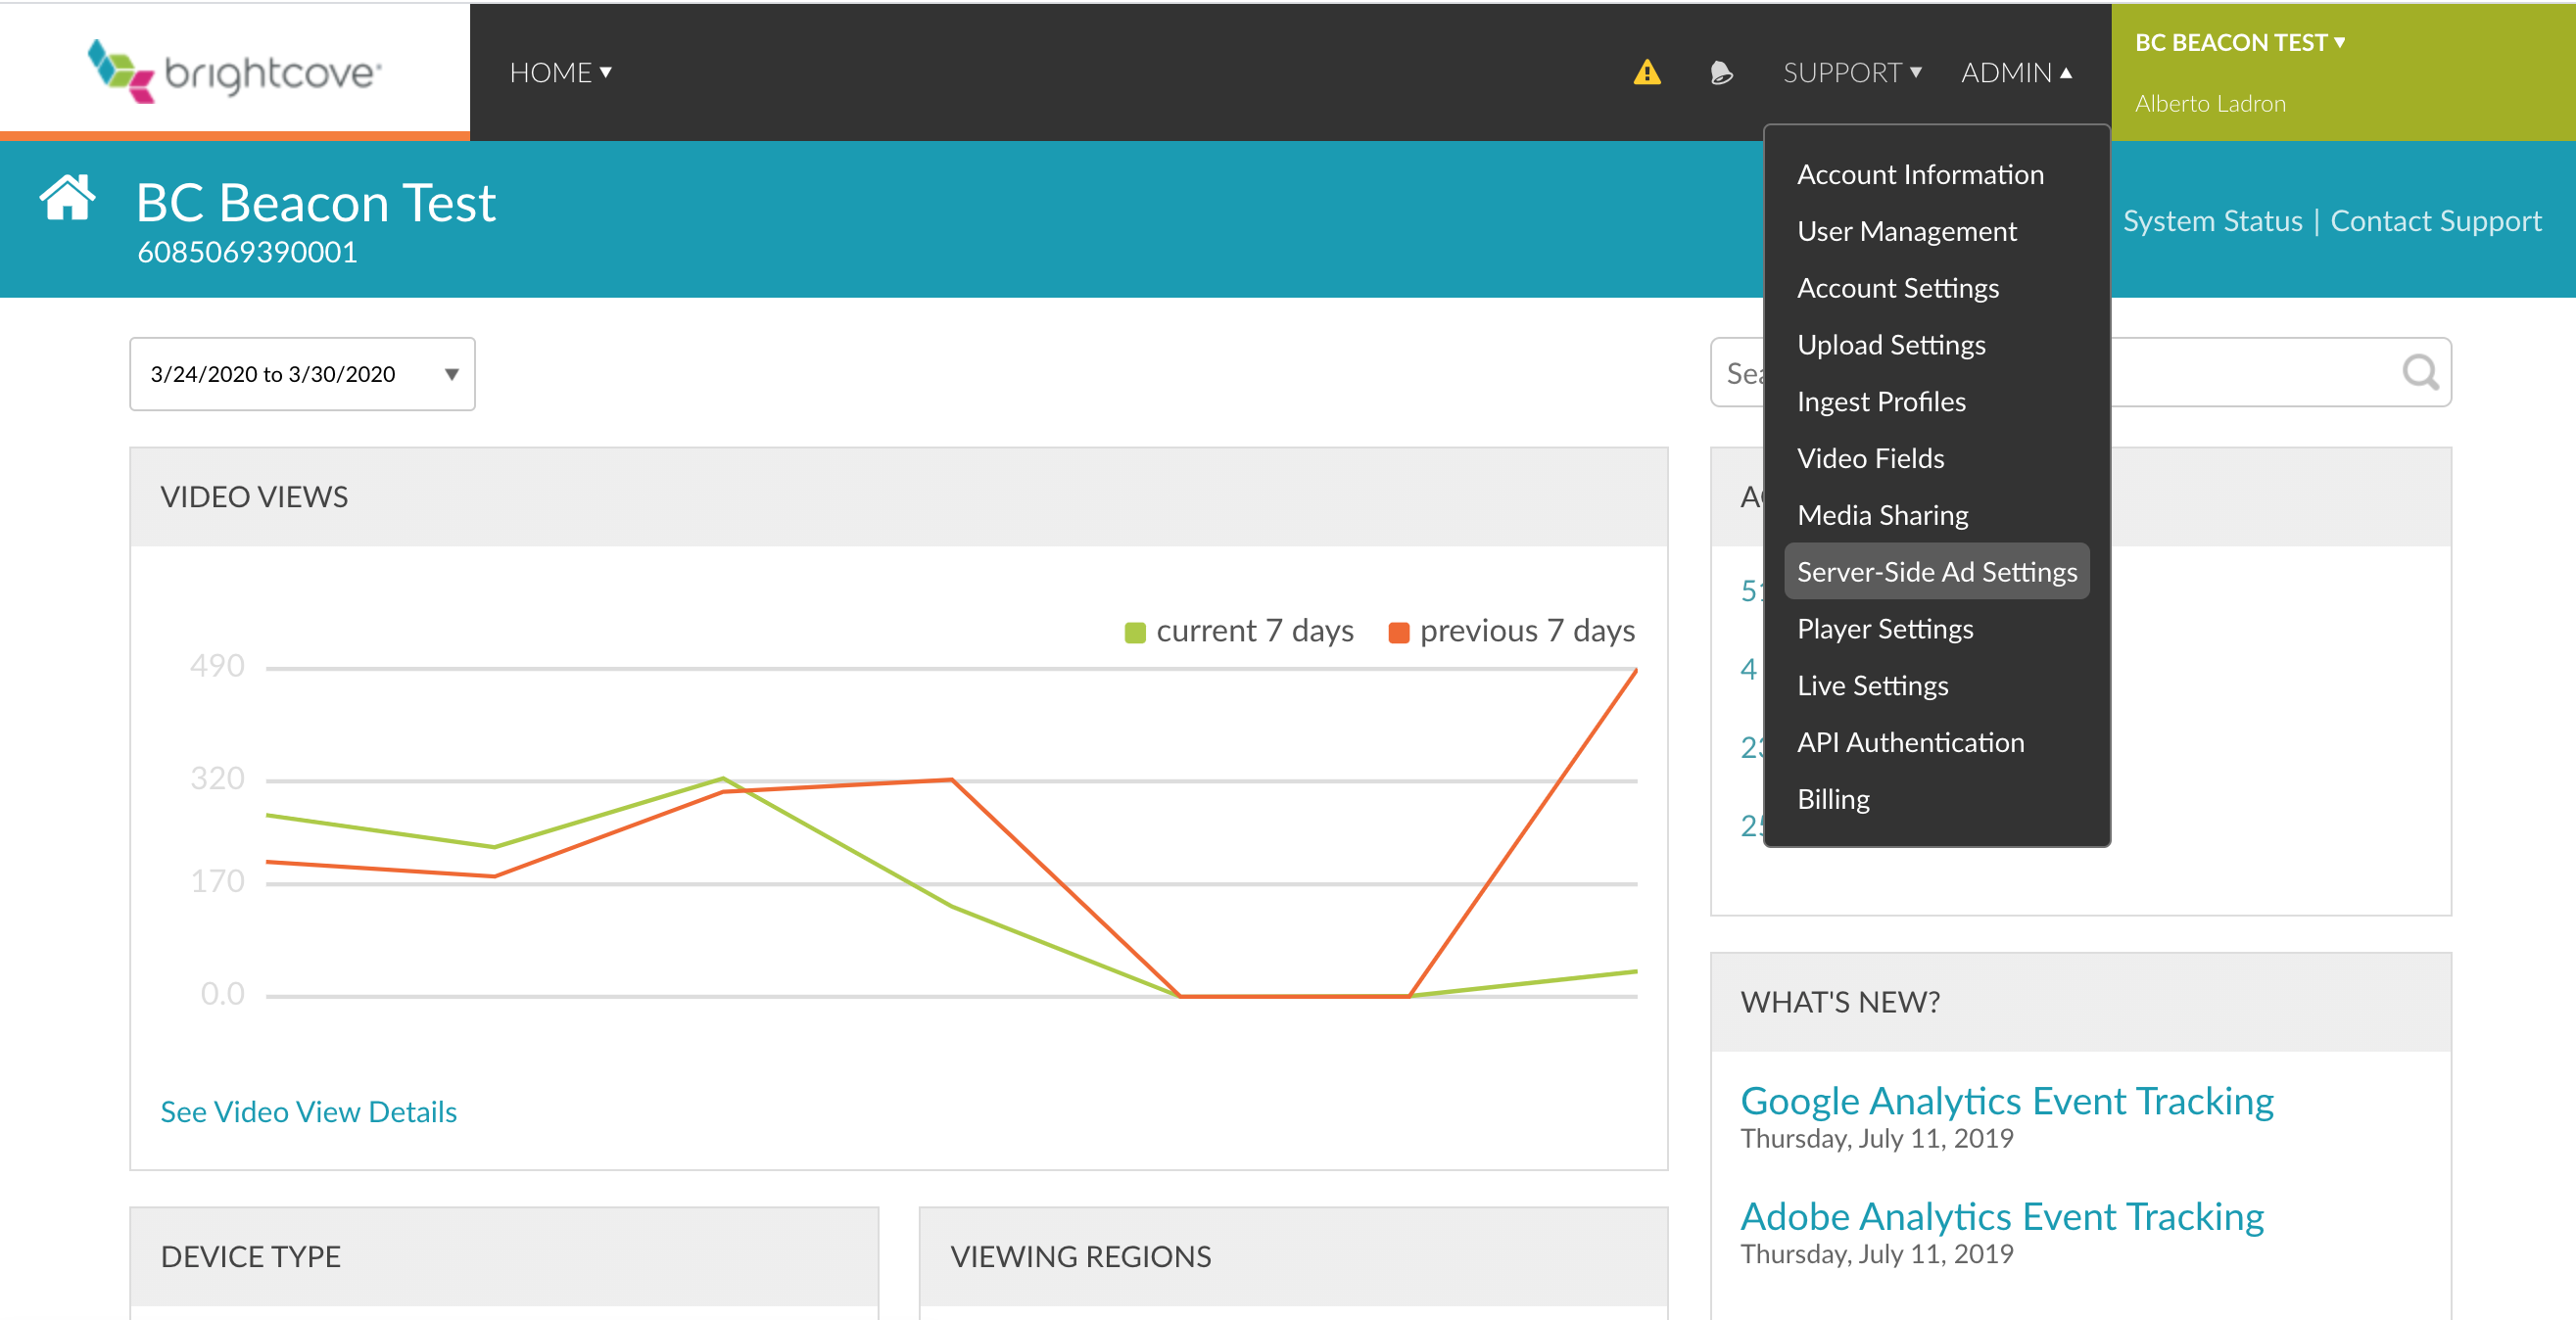2576x1320 pixels.
Task: Open Server-Side Ad Settings
Action: coord(1937,572)
